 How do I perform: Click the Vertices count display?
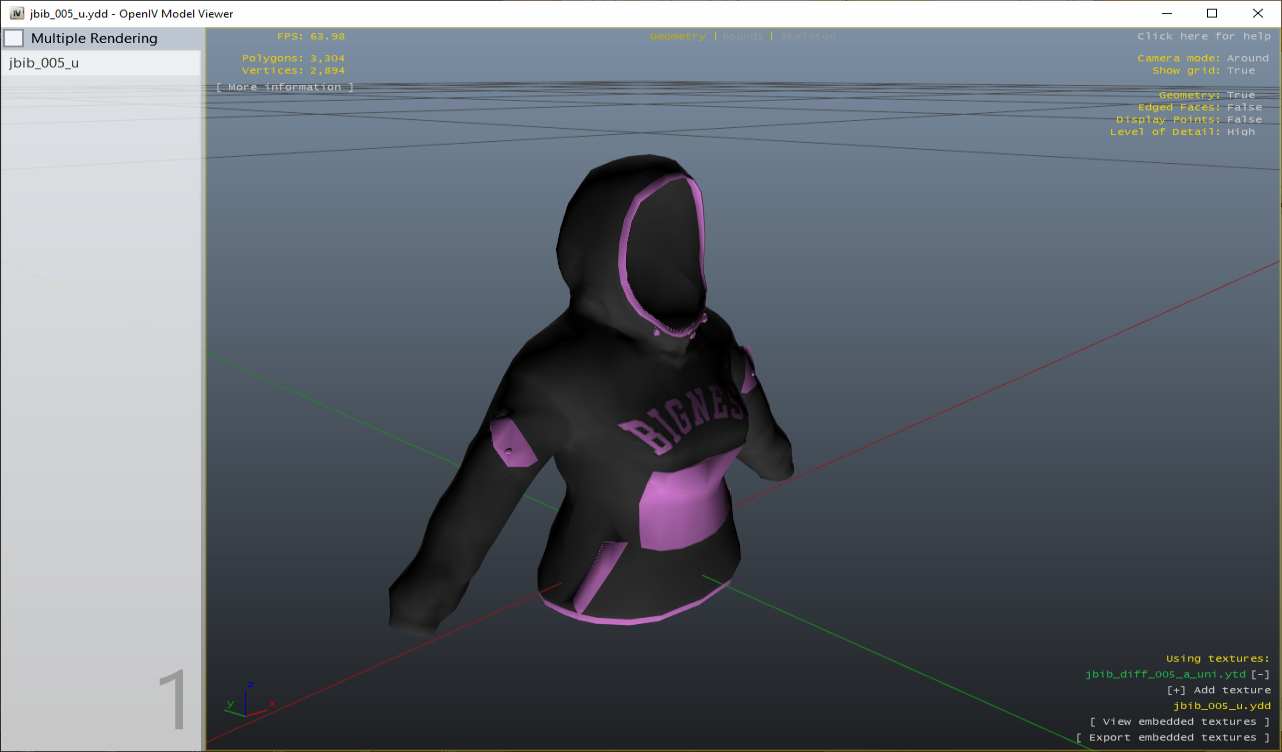click(293, 70)
